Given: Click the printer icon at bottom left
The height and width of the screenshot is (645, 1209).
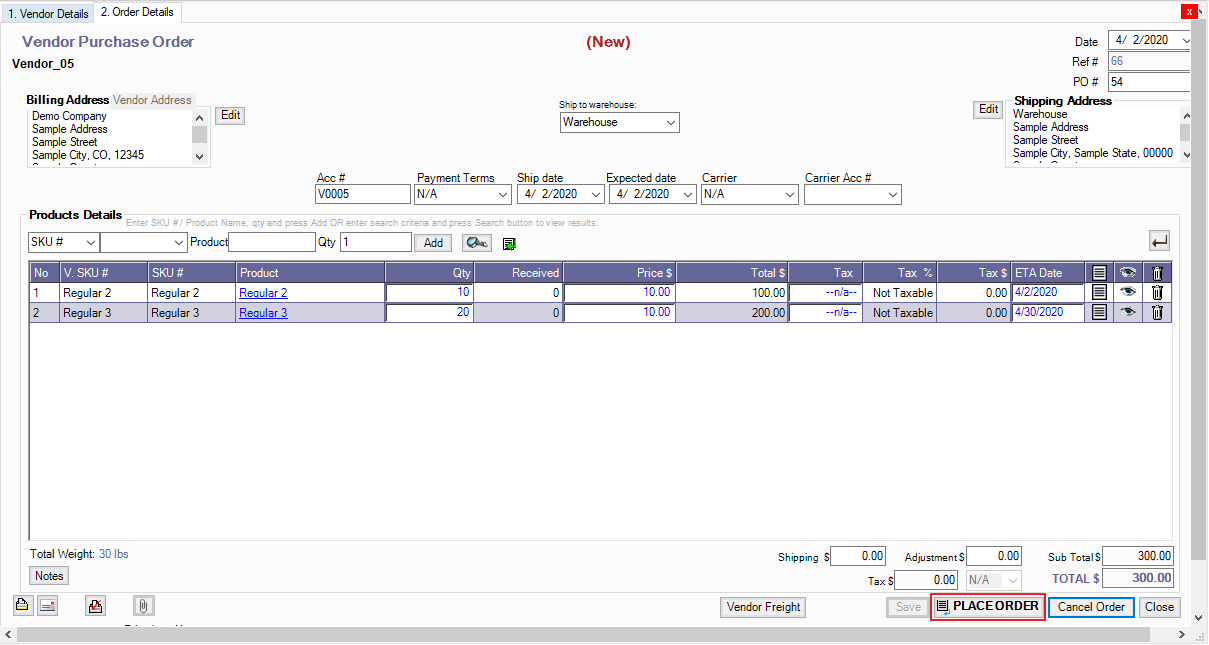Looking at the screenshot, I should pos(22,605).
